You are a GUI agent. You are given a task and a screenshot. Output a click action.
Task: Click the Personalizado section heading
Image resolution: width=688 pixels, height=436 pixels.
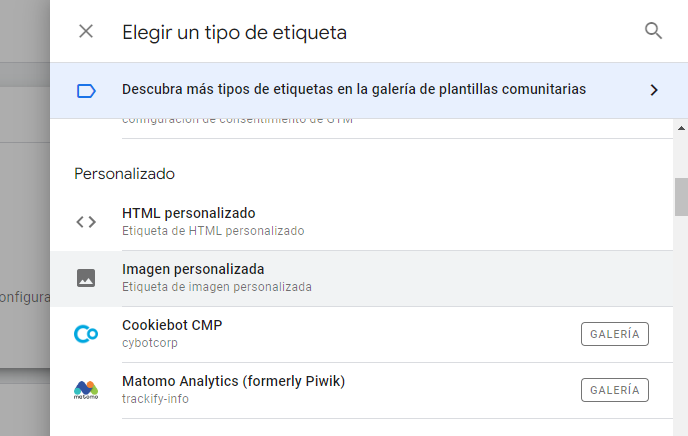click(x=125, y=174)
